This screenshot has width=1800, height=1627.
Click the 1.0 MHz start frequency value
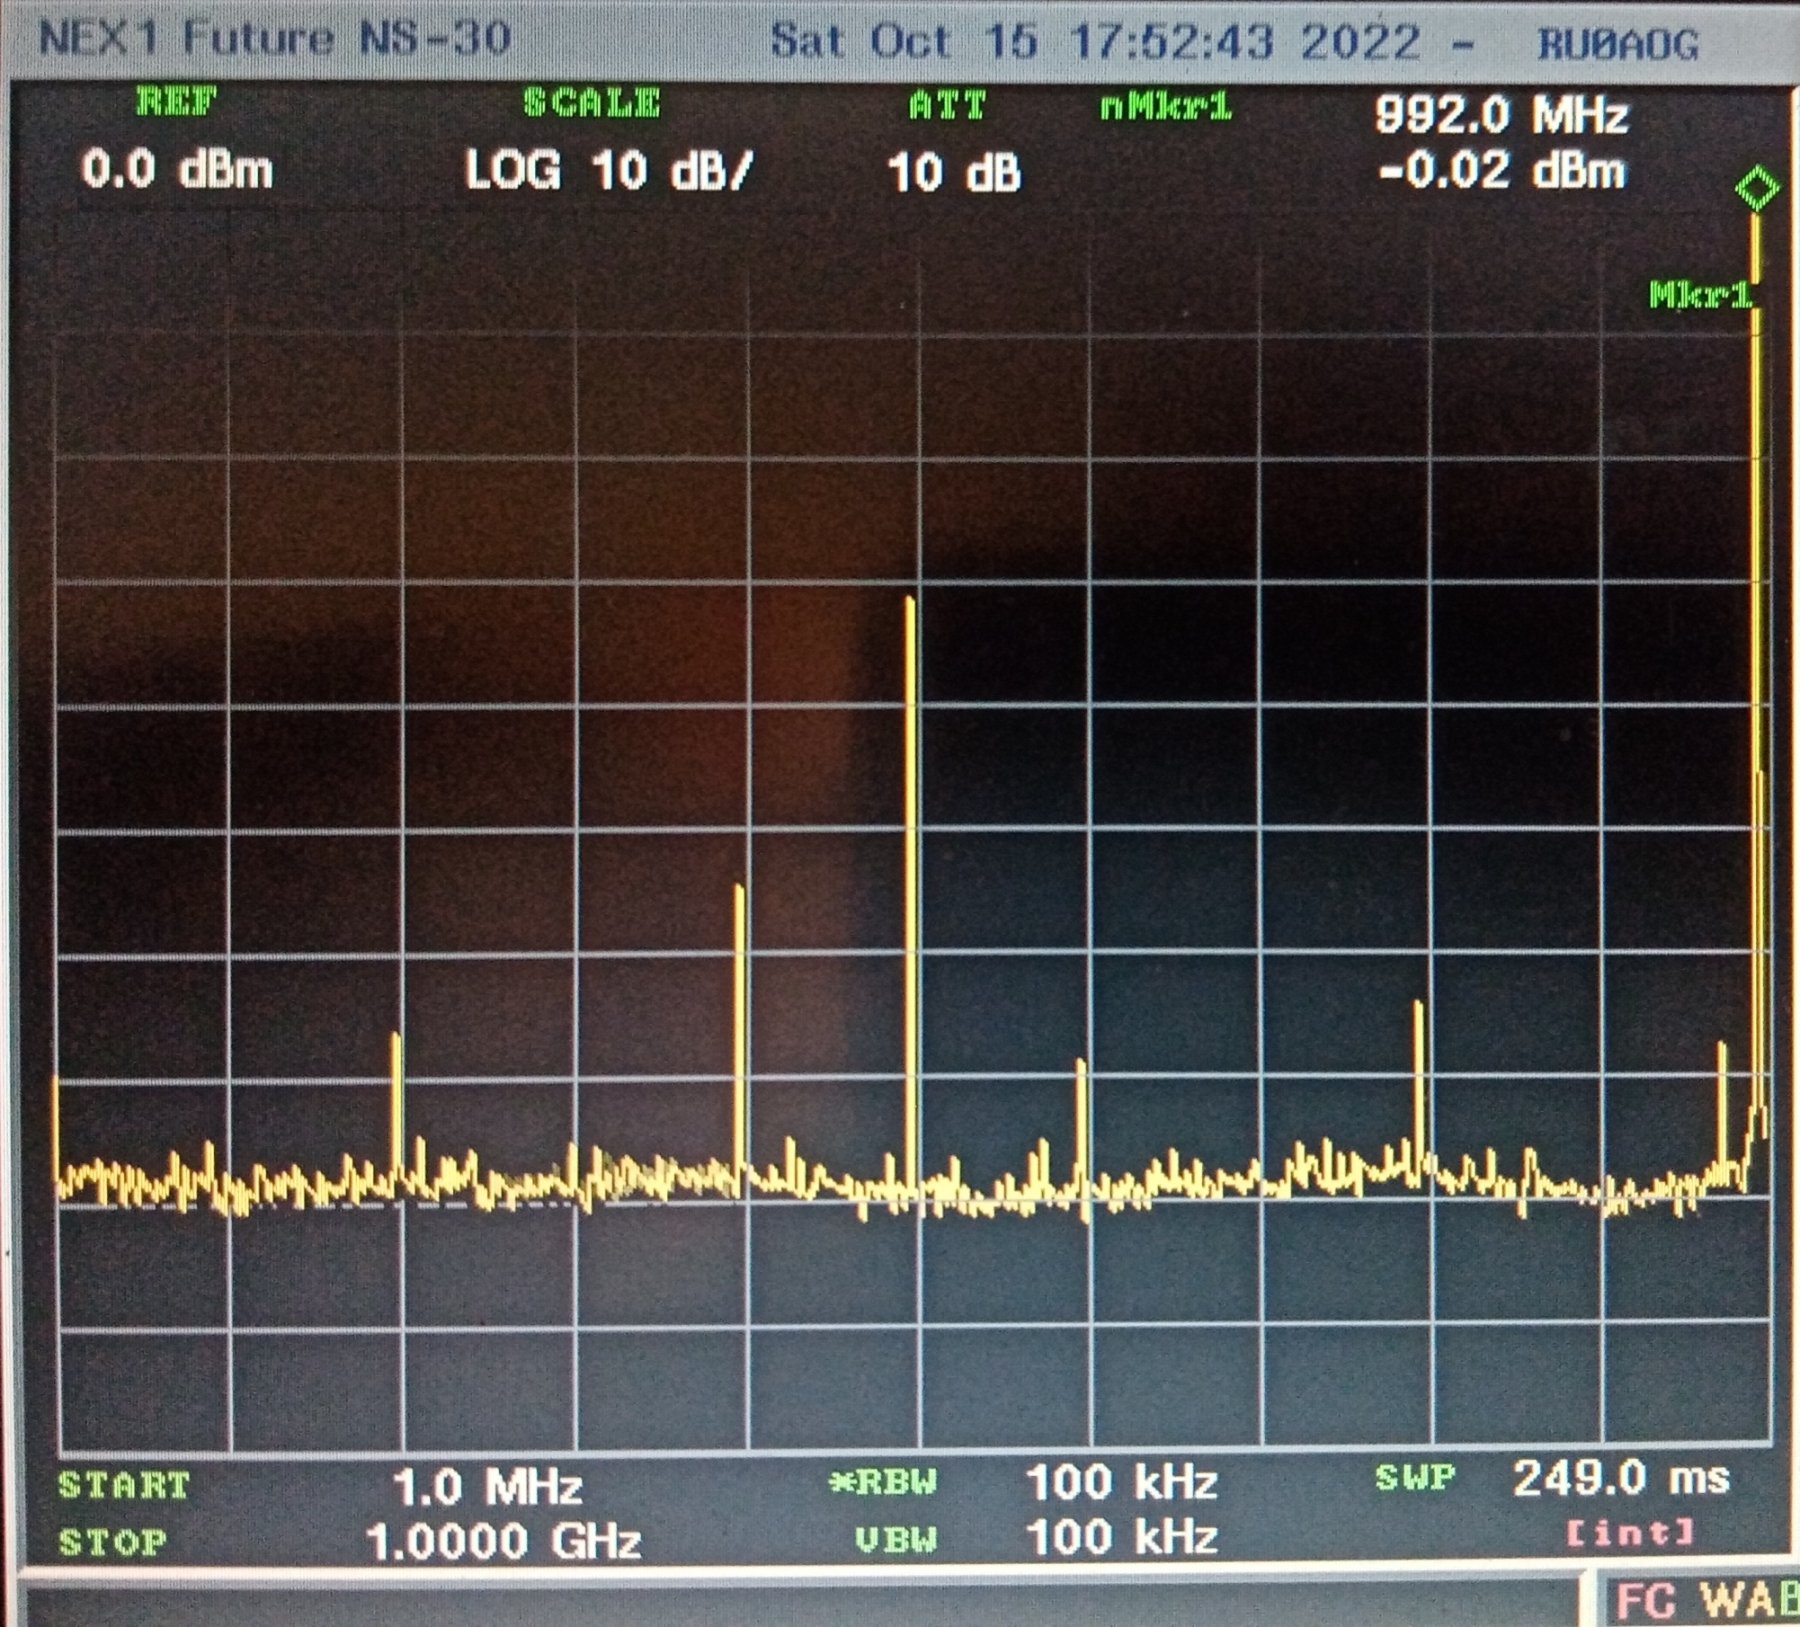487,1487
